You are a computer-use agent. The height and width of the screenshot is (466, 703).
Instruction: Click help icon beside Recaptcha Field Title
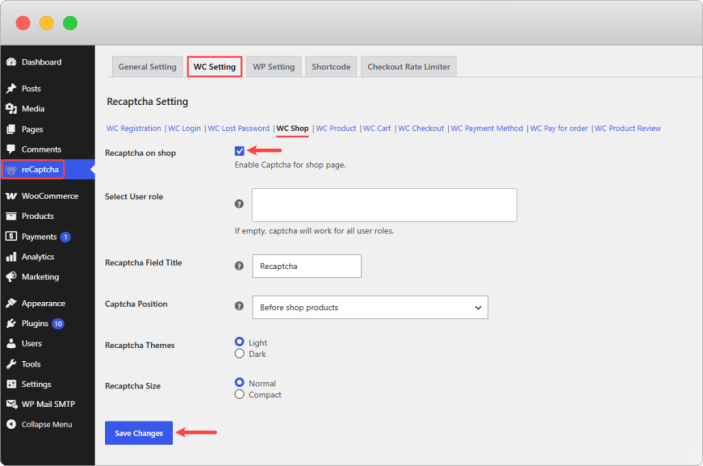click(239, 266)
